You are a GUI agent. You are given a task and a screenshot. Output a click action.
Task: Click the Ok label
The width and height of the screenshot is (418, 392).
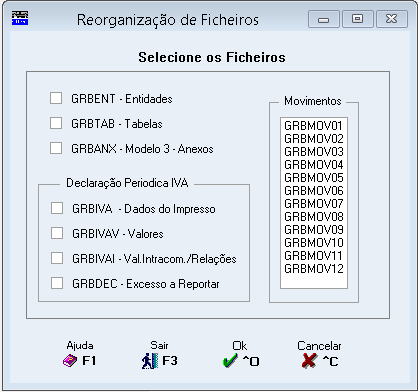pos(240,346)
